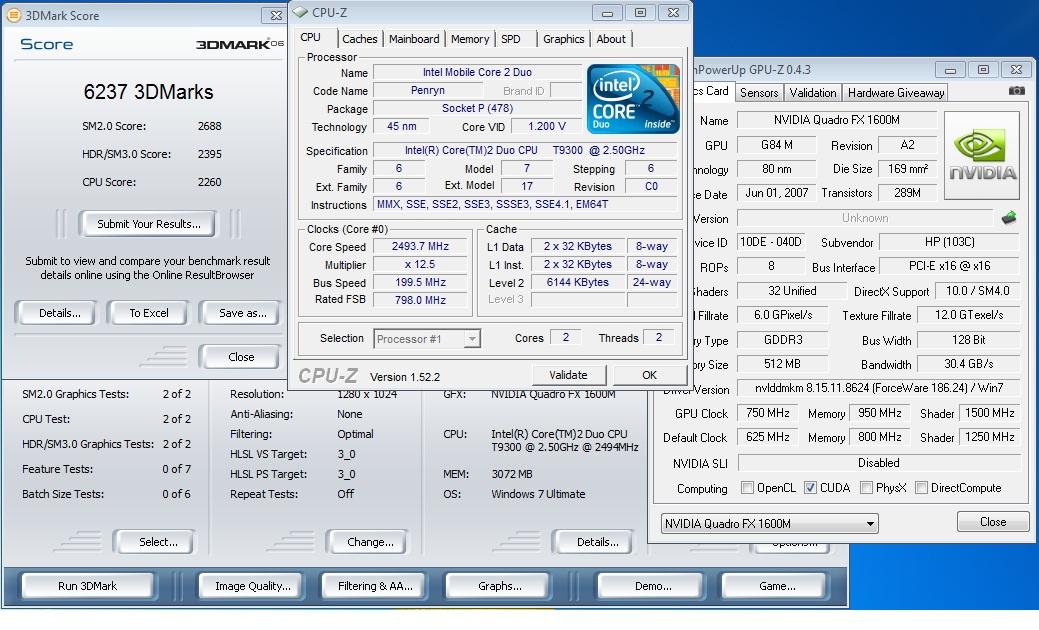This screenshot has width=1039, height=630.
Task: Open Image Quality settings
Action: tap(252, 586)
